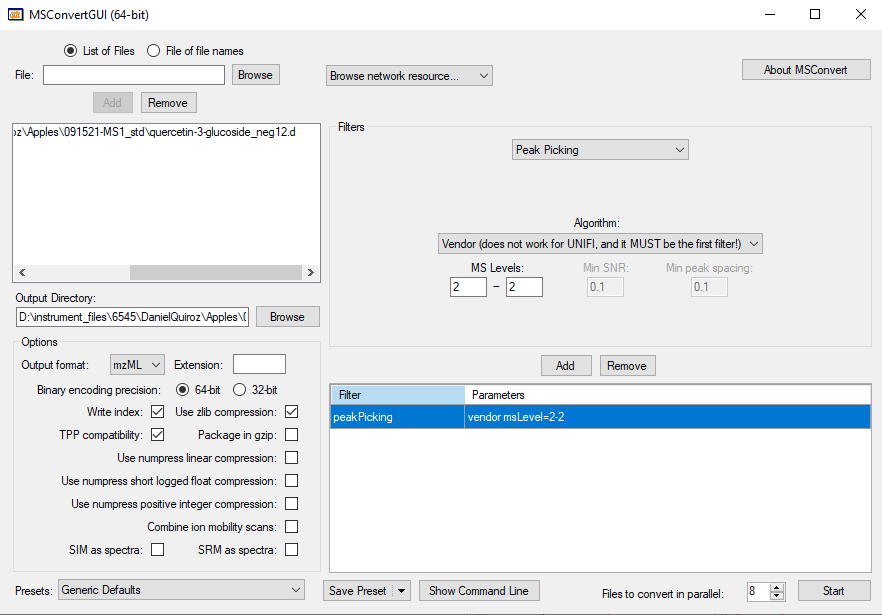Screen dimensions: 882x615
Task: Choose 32-bit binary encoding precision
Action: (x=240, y=389)
